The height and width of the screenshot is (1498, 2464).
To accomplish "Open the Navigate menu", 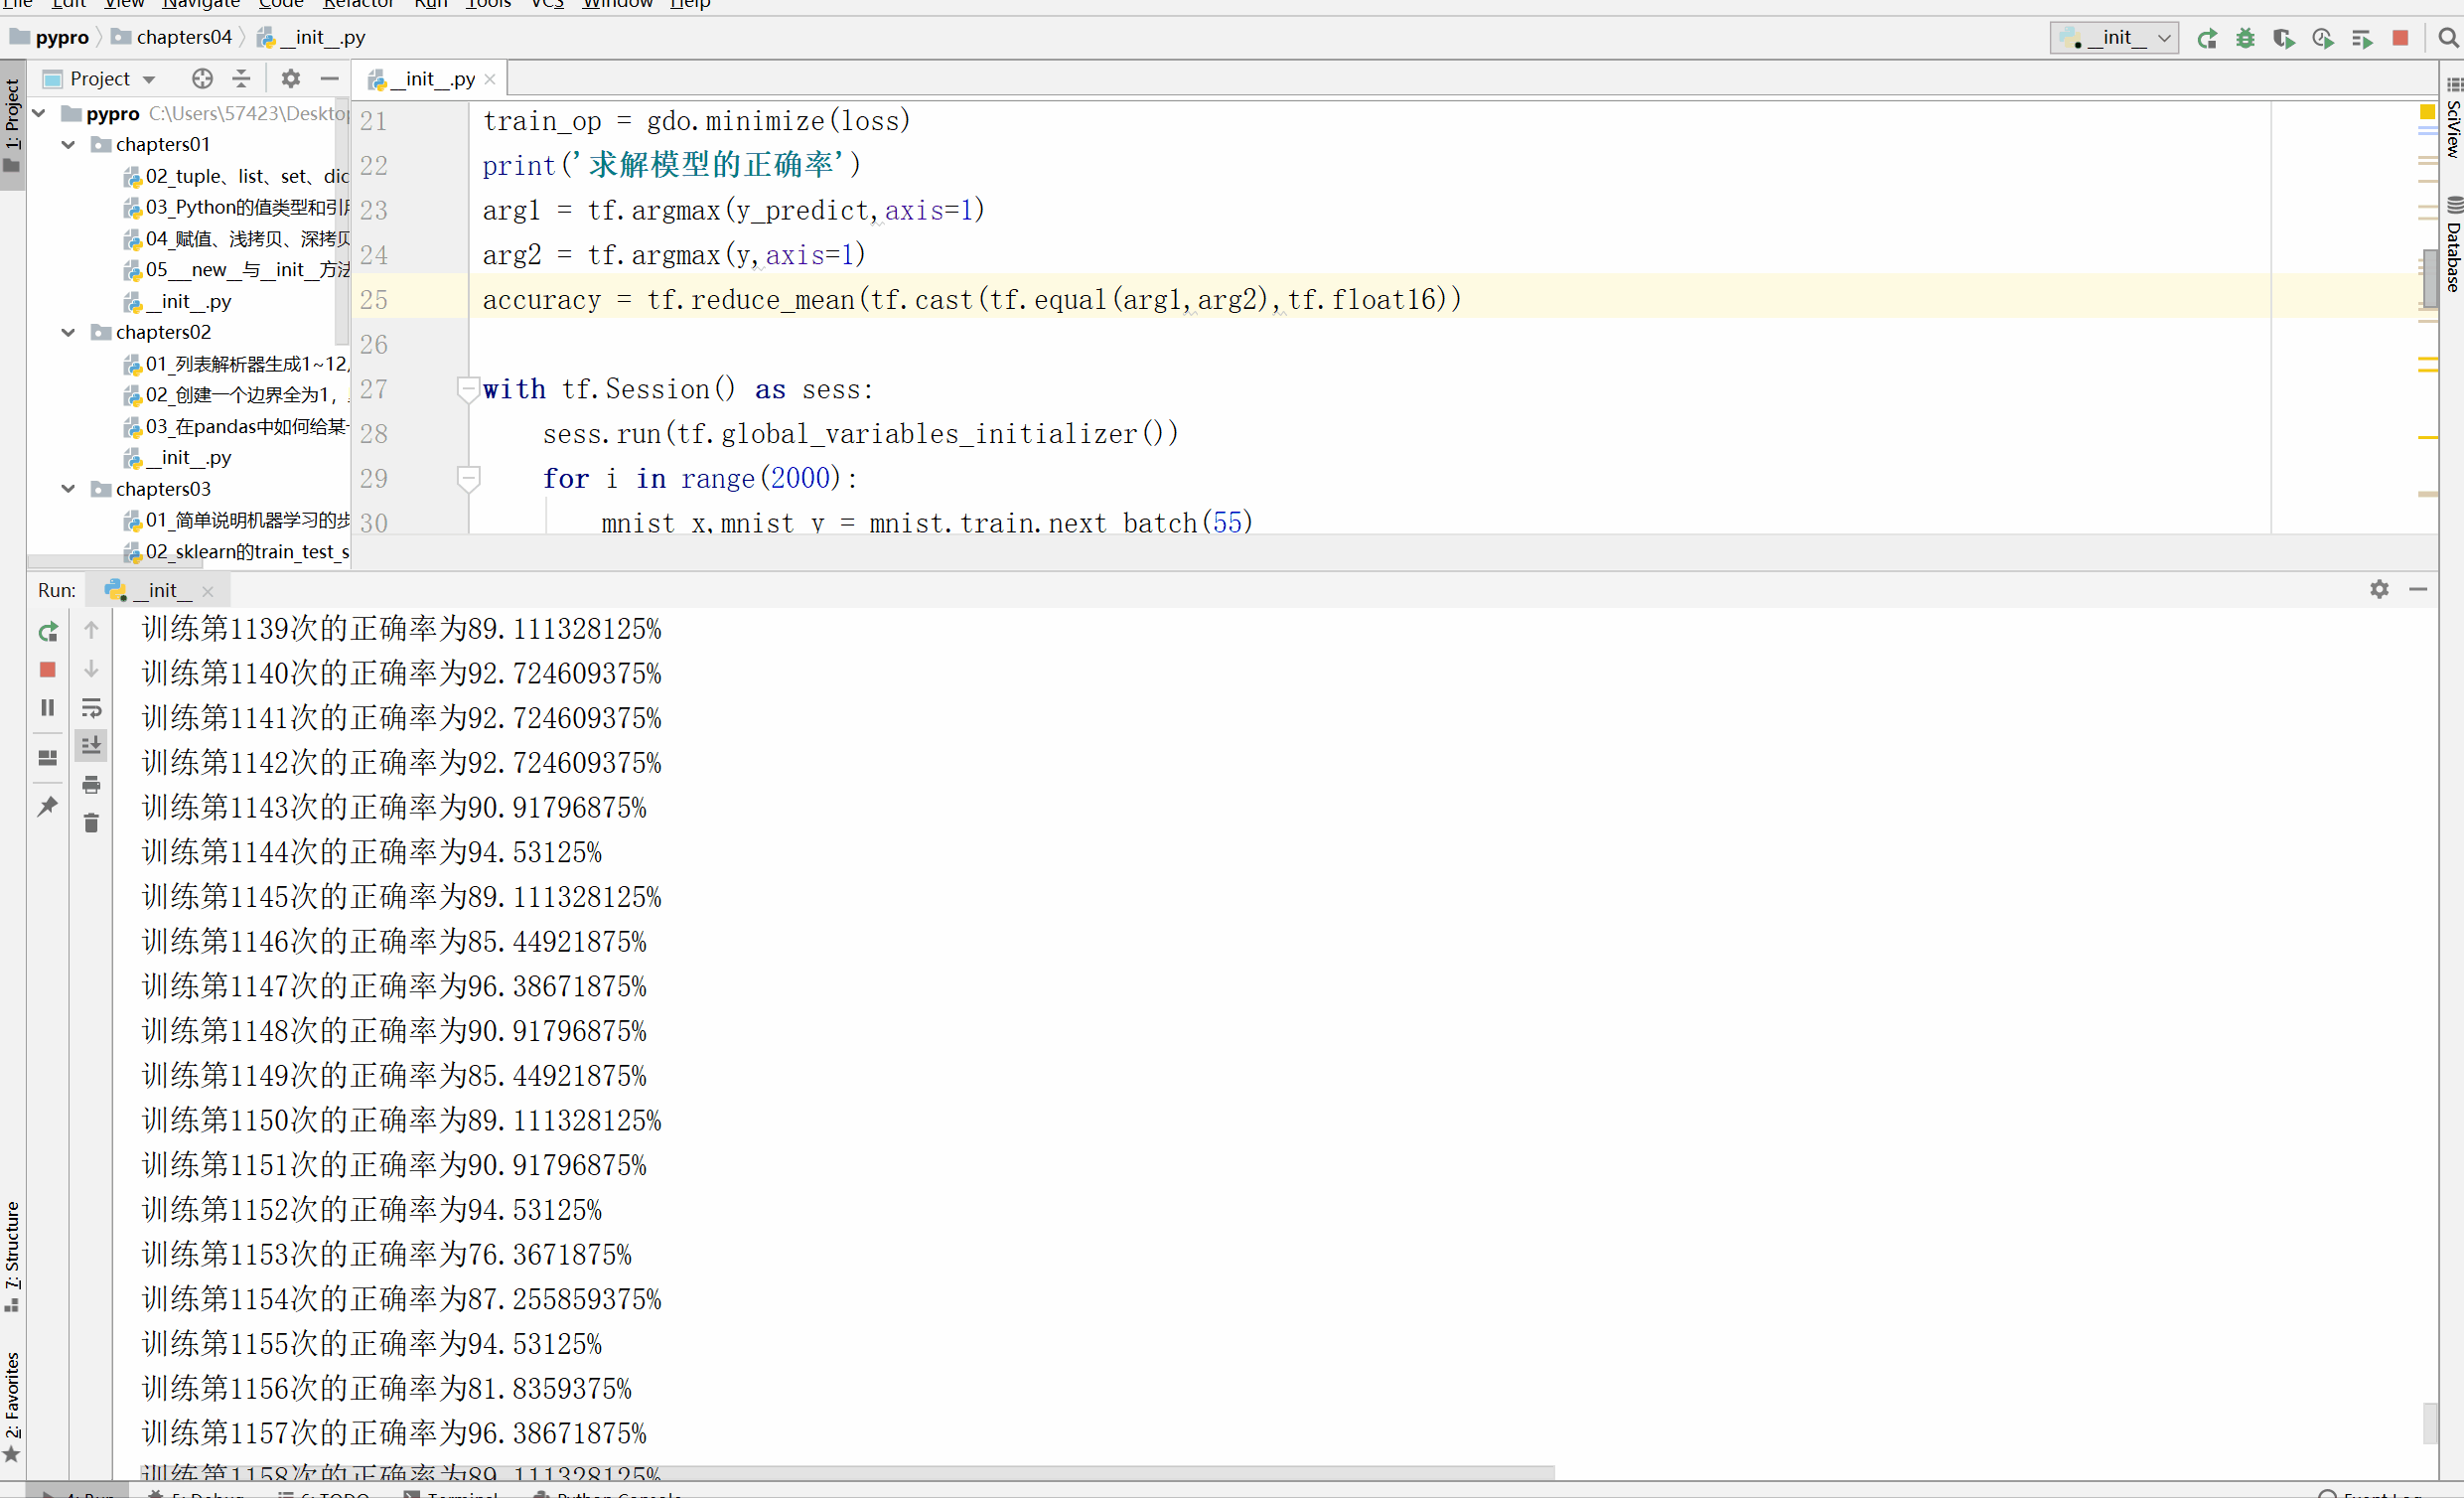I will point(201,4).
